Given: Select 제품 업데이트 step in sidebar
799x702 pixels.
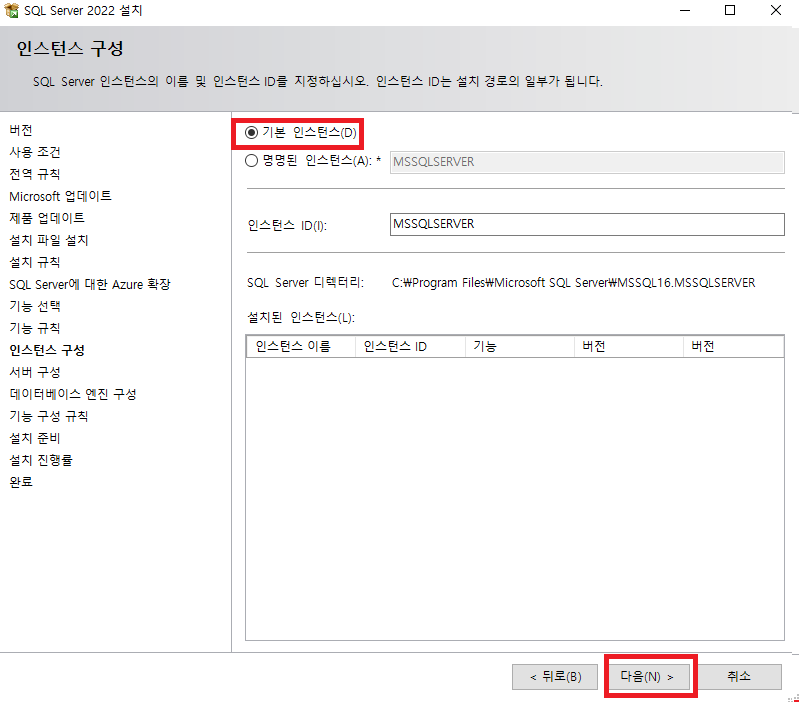Looking at the screenshot, I should [x=47, y=218].
